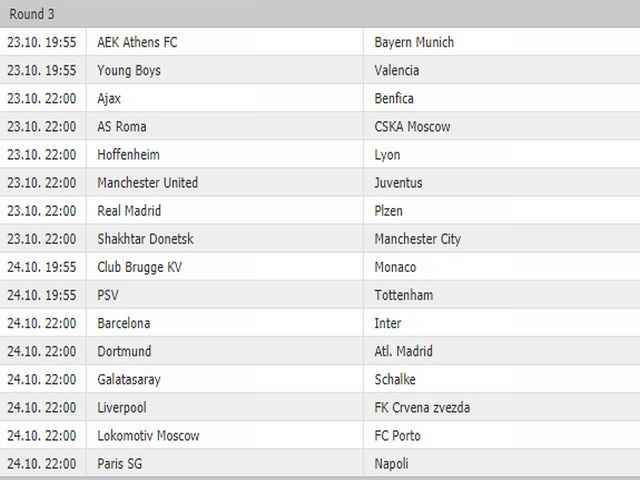Open AEK Athens FC team link
640x480 pixels.
coord(137,42)
